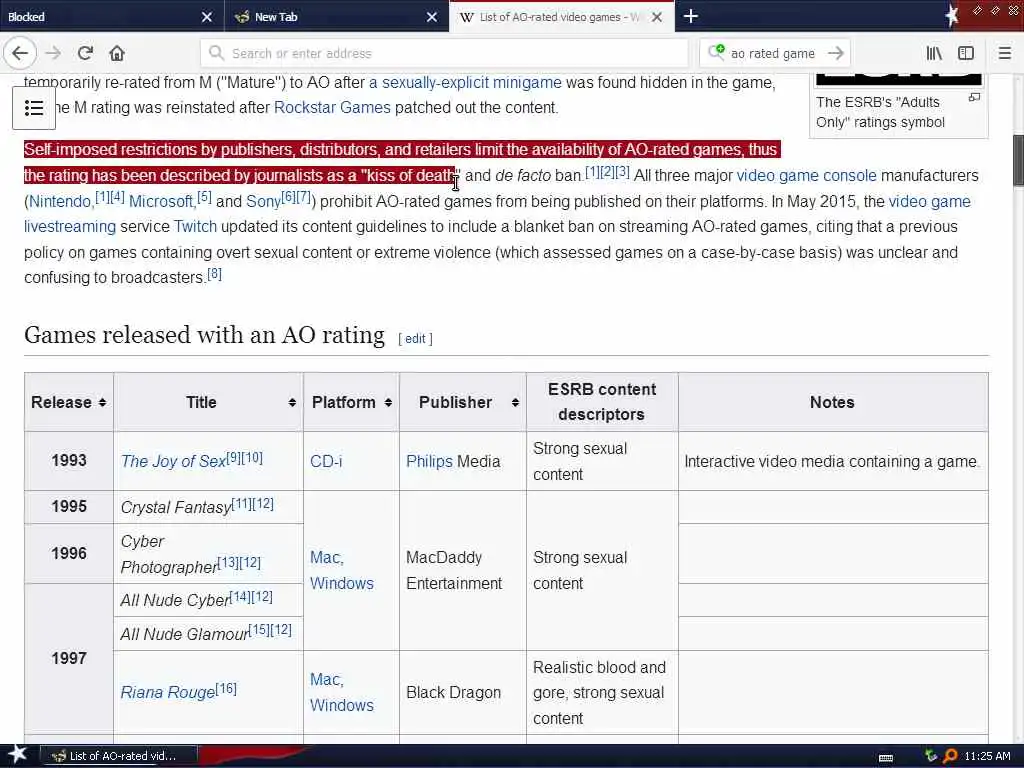Open the Philips publisher link
This screenshot has height=768, width=1024.
429,461
